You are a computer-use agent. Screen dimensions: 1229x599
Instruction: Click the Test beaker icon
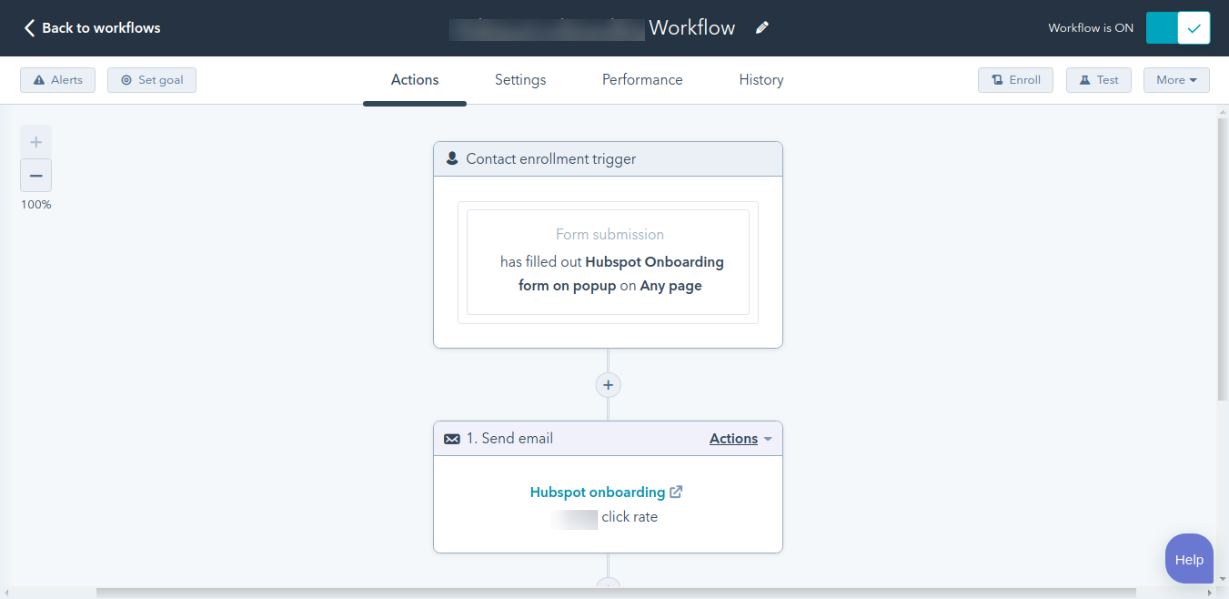1083,79
